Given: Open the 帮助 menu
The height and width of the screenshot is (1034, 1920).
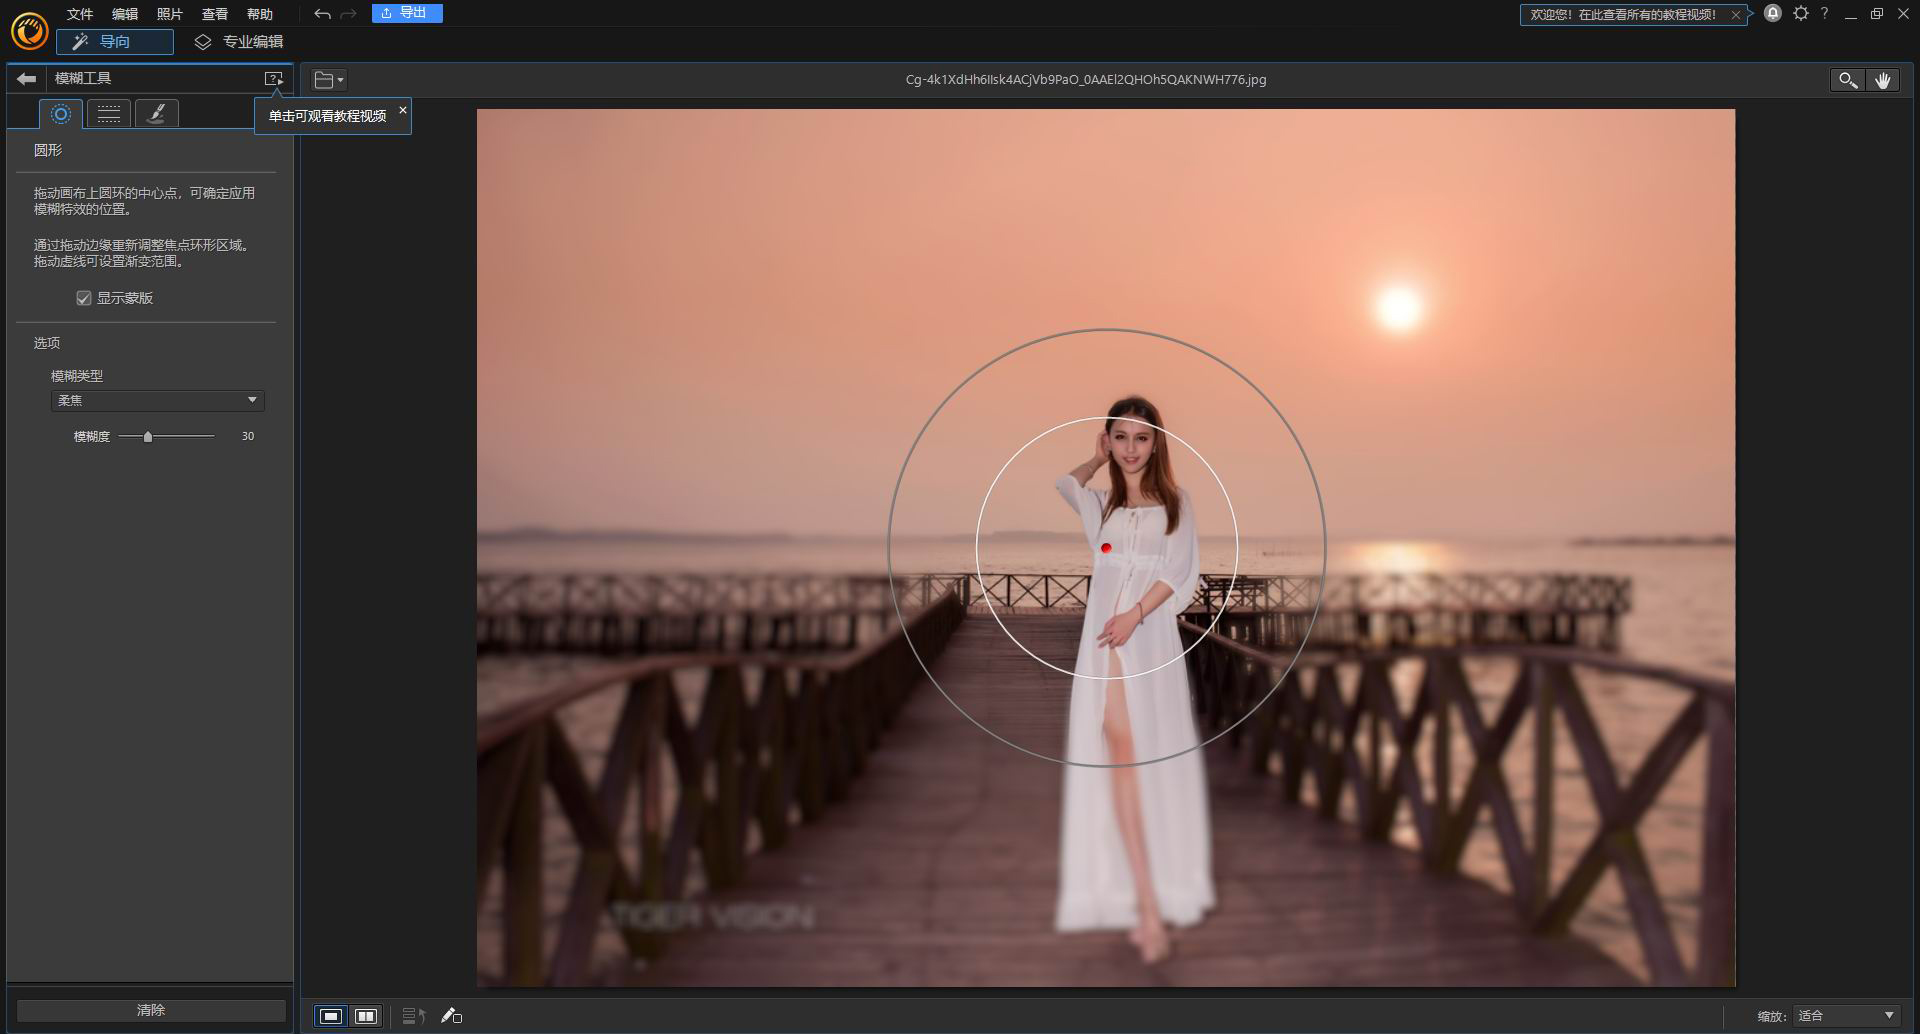Looking at the screenshot, I should (x=260, y=14).
